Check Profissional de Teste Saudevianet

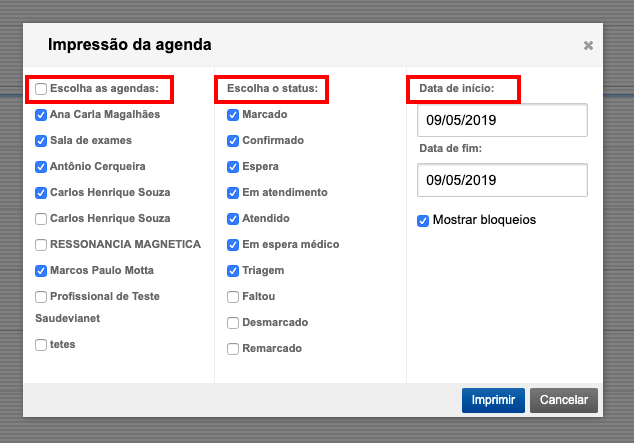tap(40, 296)
